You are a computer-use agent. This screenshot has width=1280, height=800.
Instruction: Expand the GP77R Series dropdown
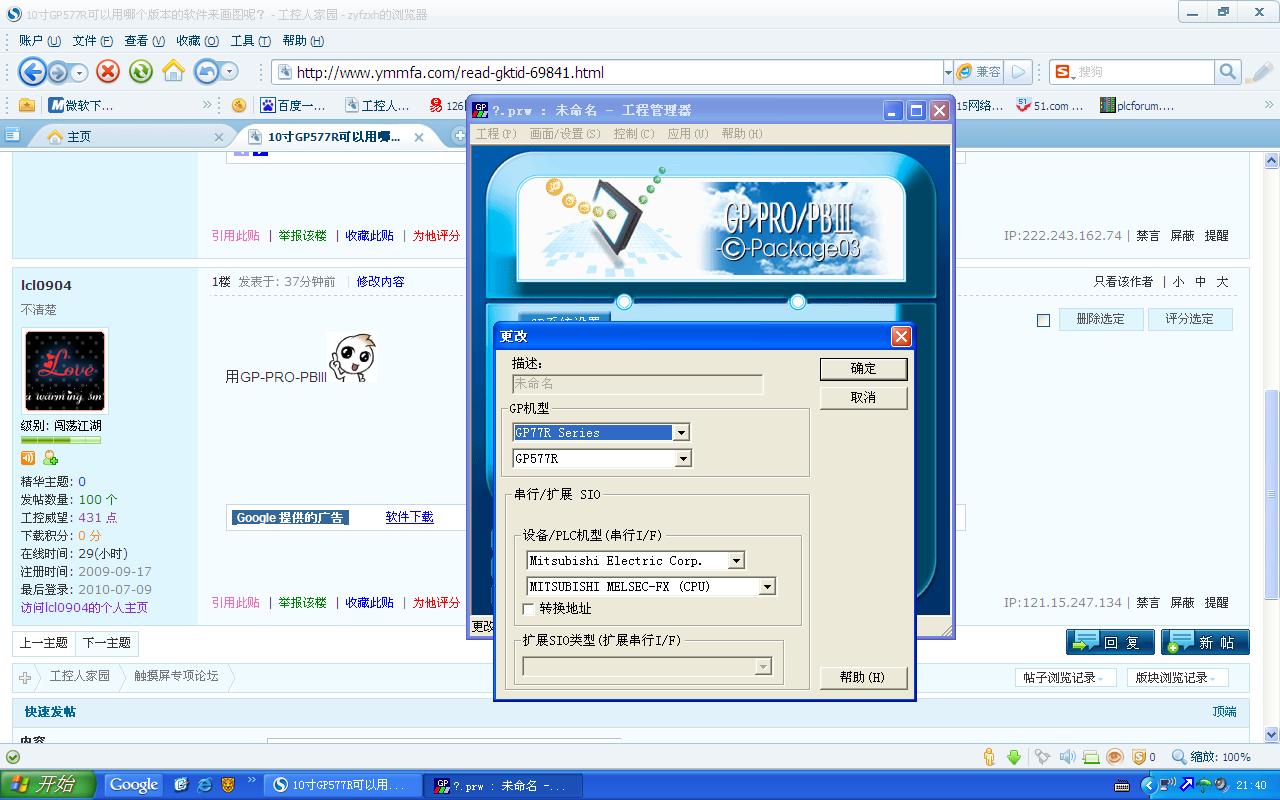(681, 433)
